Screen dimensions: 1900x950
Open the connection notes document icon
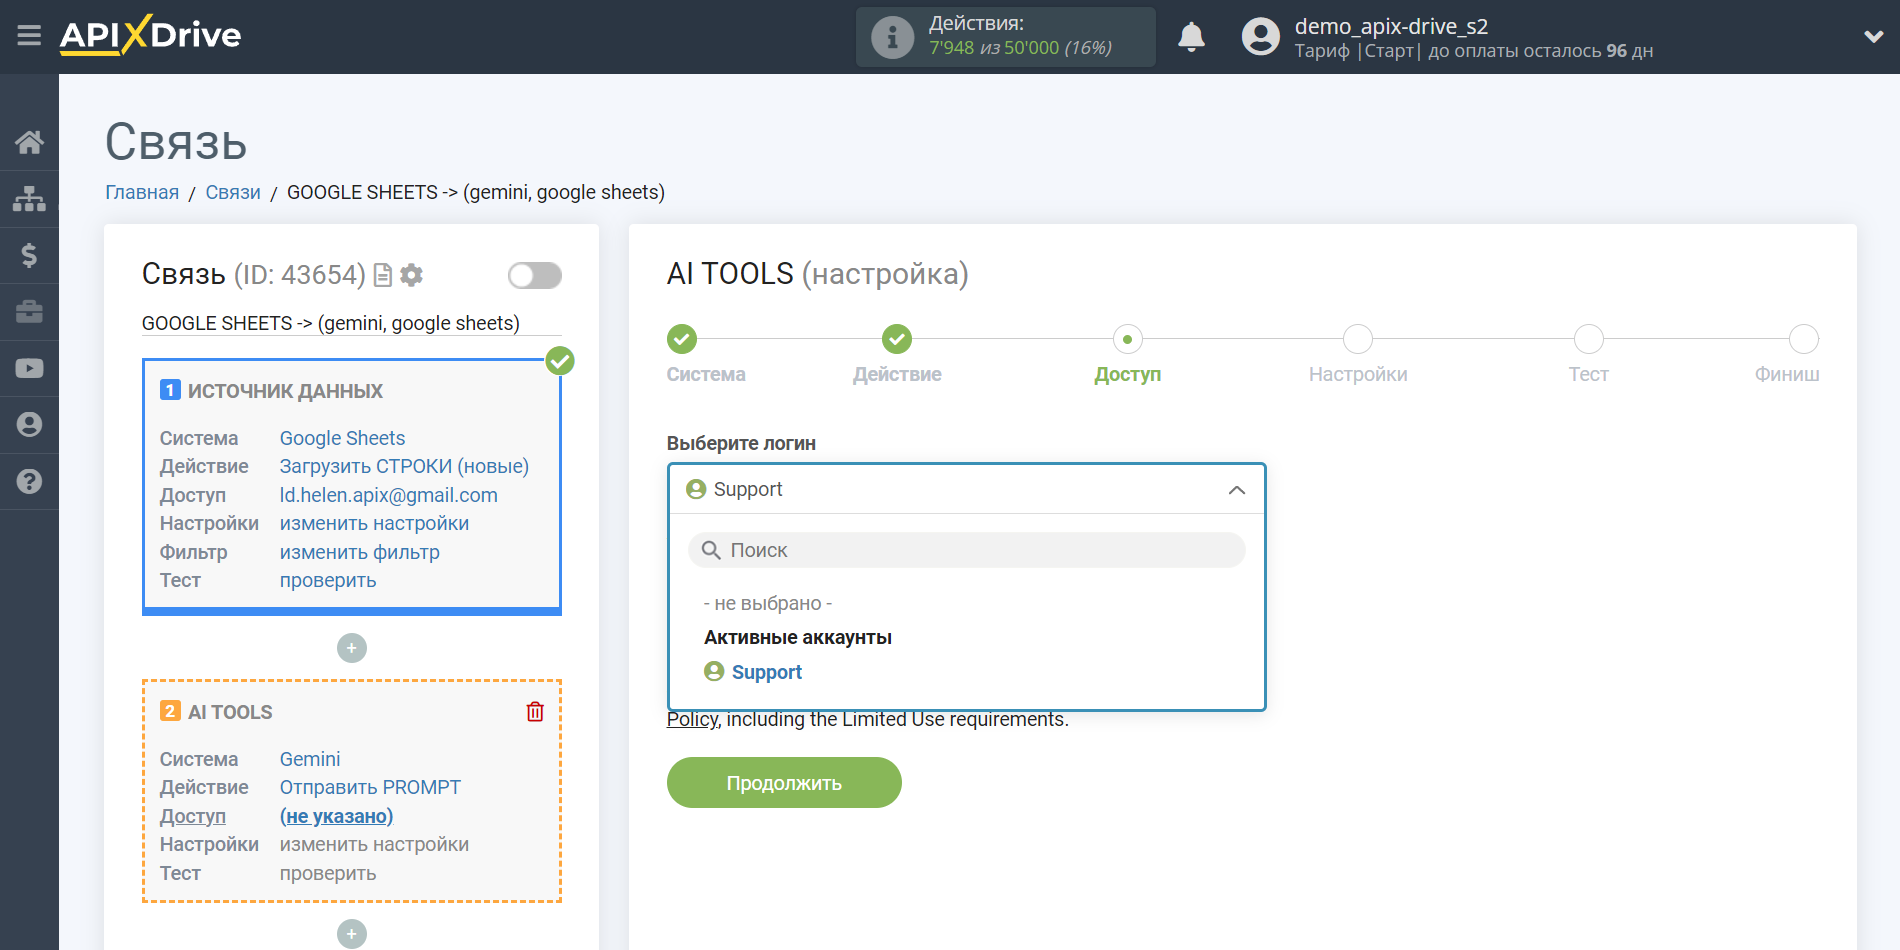[383, 275]
